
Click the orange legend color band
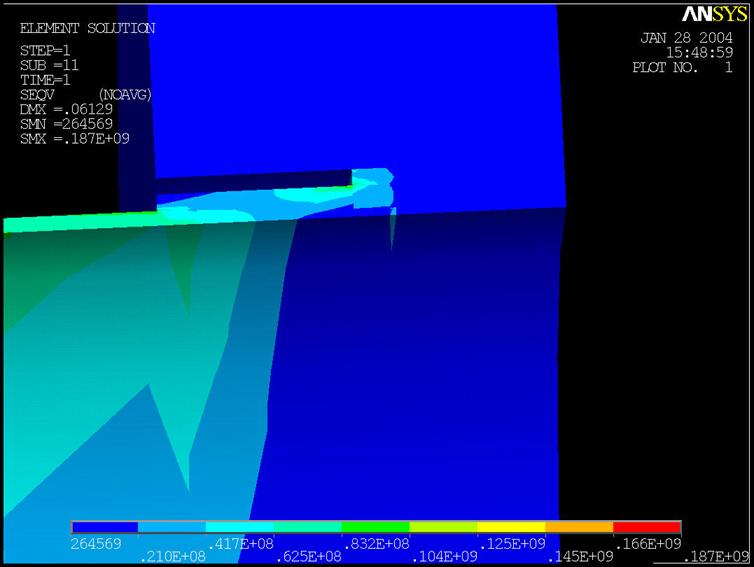578,526
